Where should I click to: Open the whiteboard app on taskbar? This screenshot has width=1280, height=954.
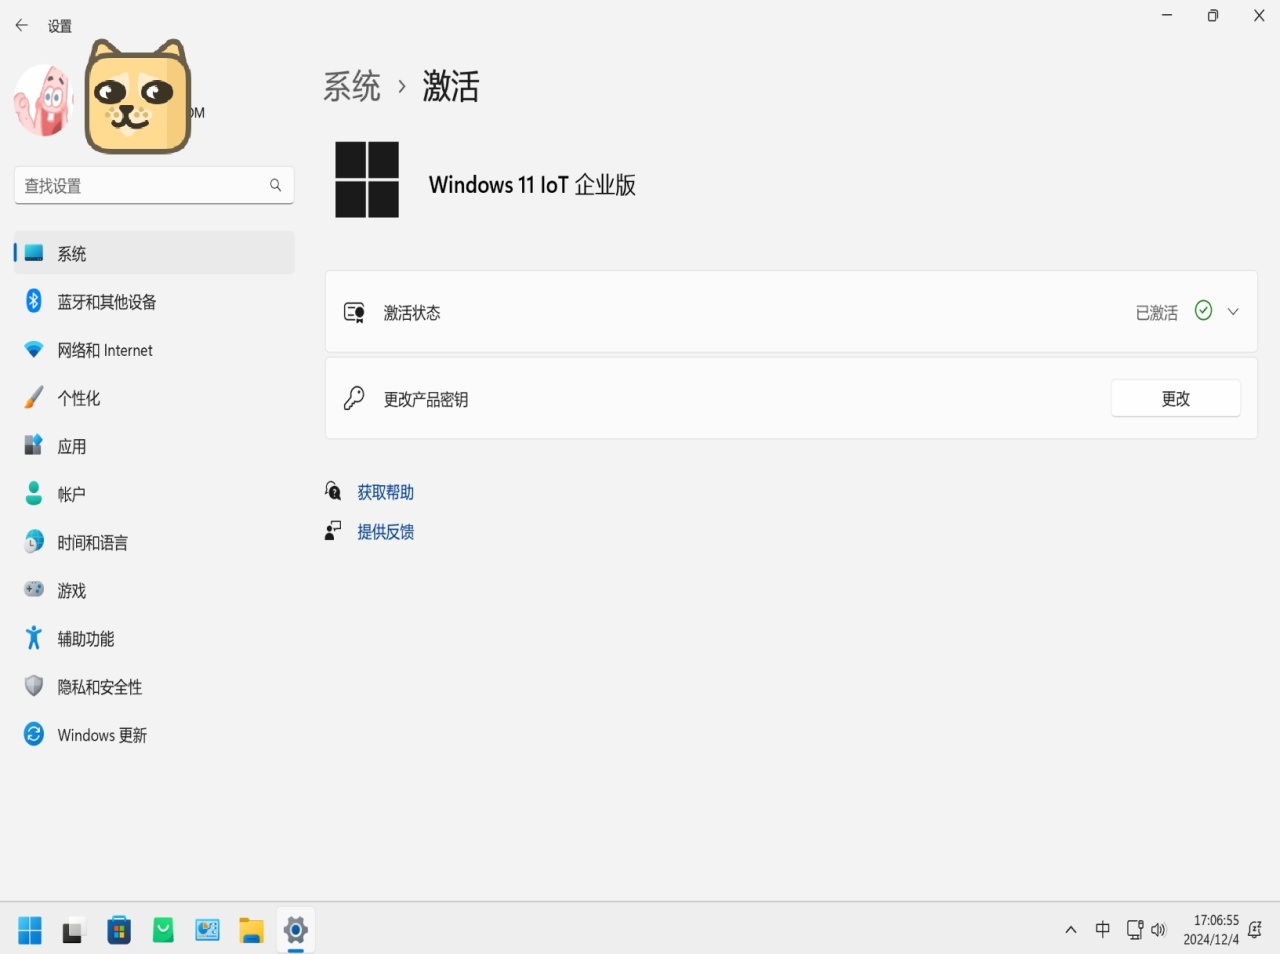207,931
